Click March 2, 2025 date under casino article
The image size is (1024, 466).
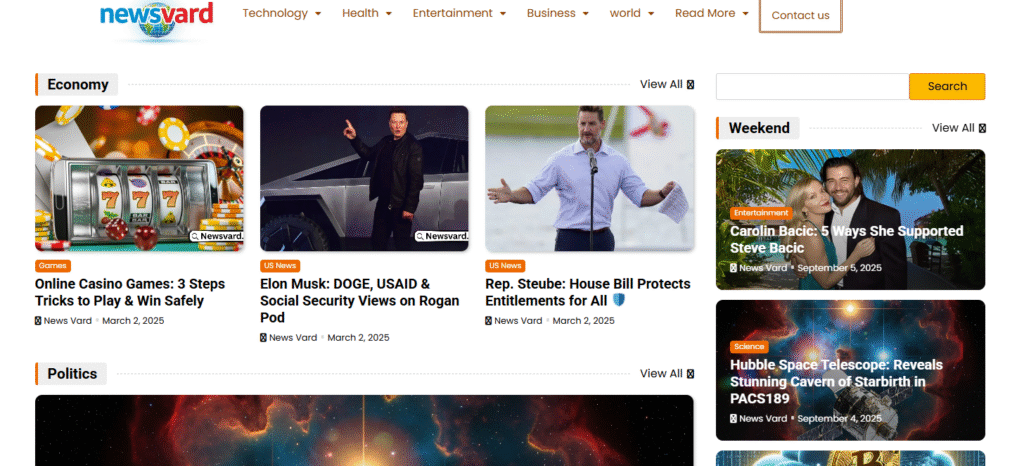[133, 320]
